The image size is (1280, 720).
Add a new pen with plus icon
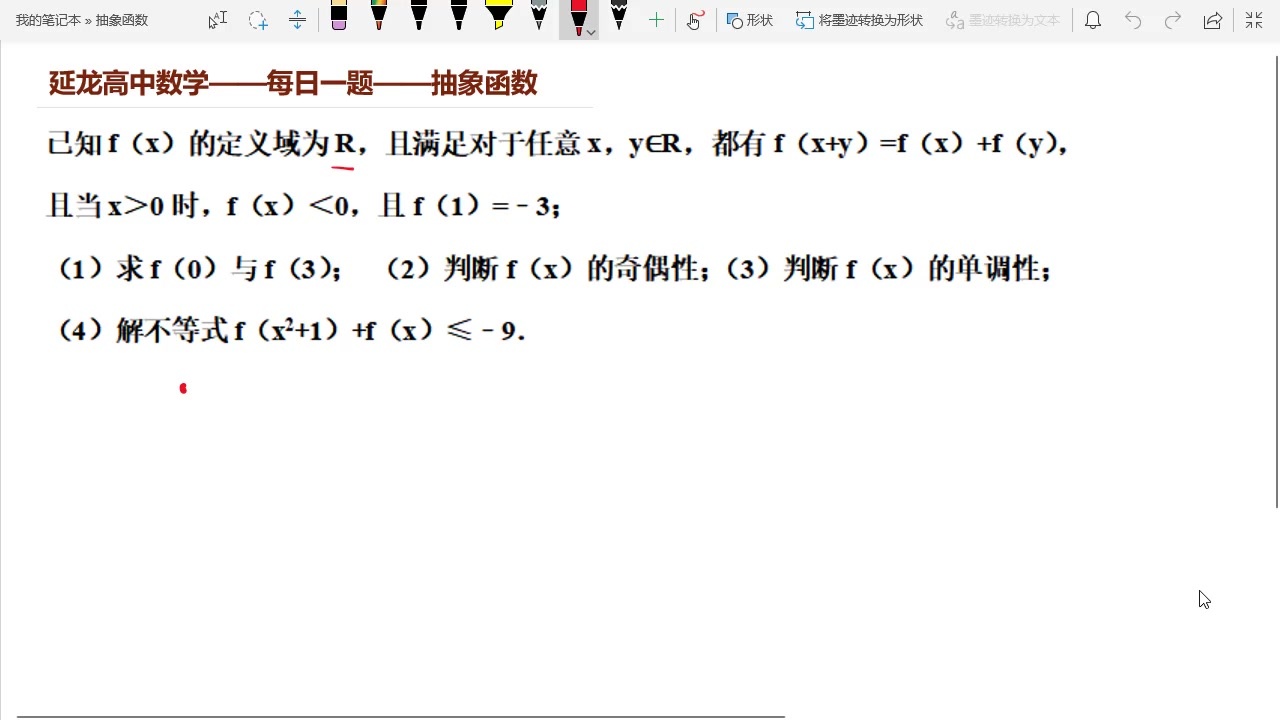(656, 20)
